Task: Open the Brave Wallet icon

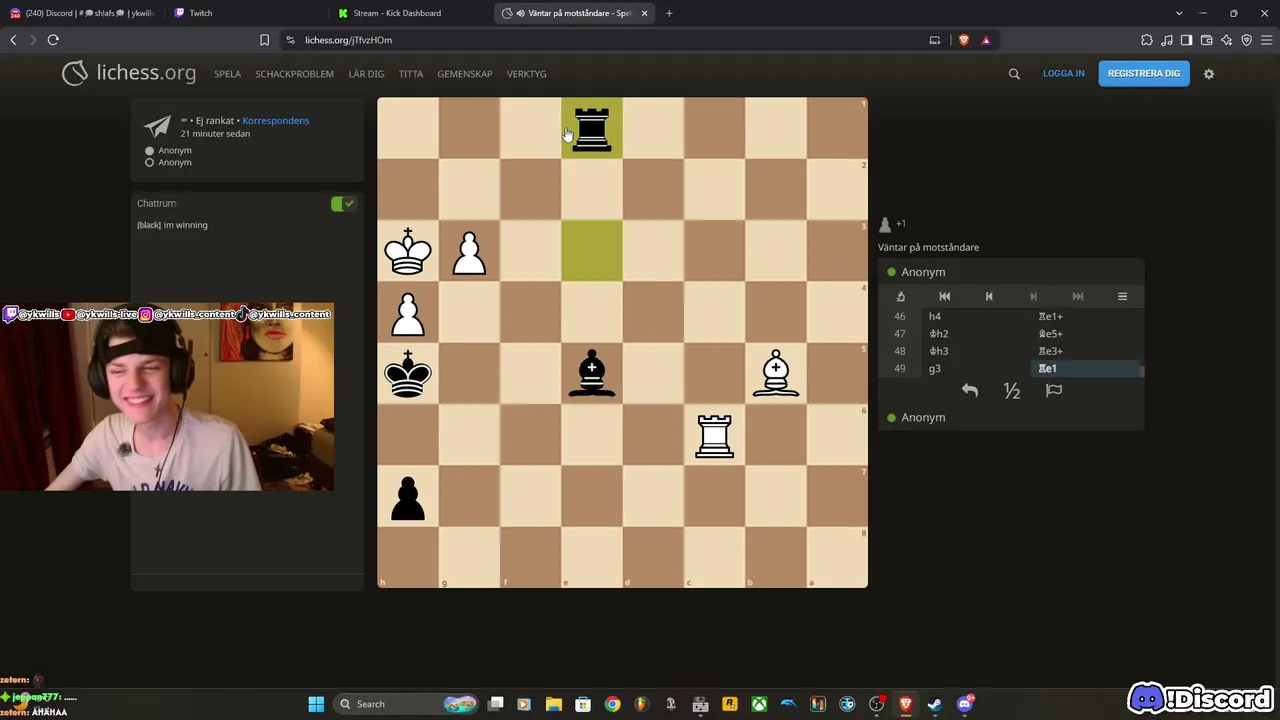Action: coord(1206,40)
